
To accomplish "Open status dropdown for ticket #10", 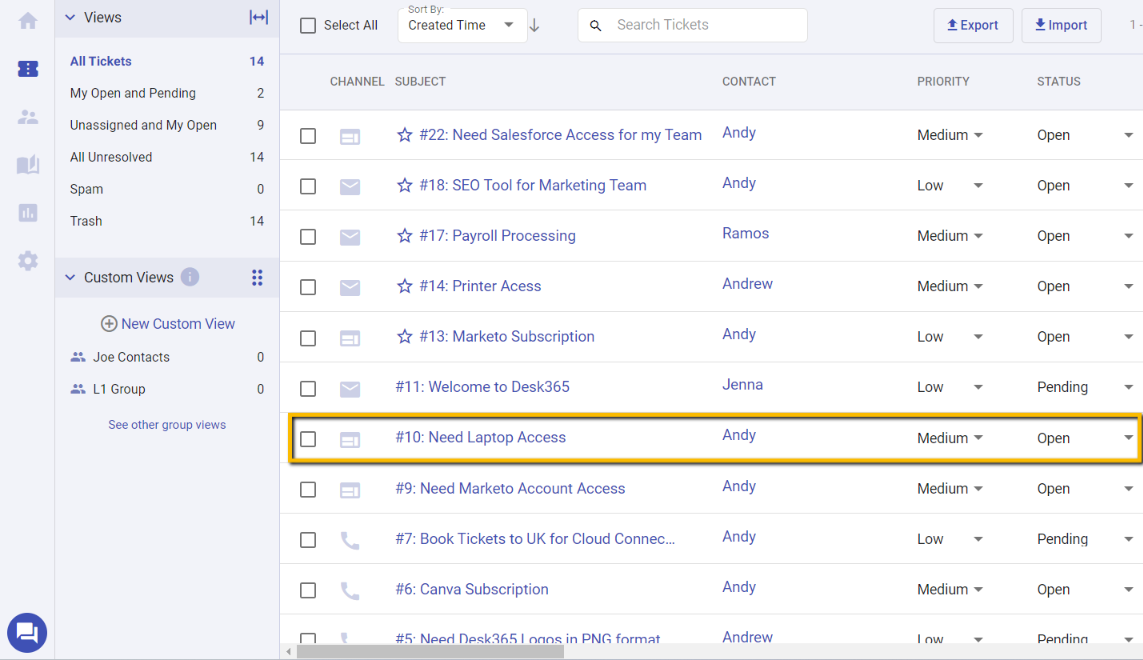I will 1129,438.
